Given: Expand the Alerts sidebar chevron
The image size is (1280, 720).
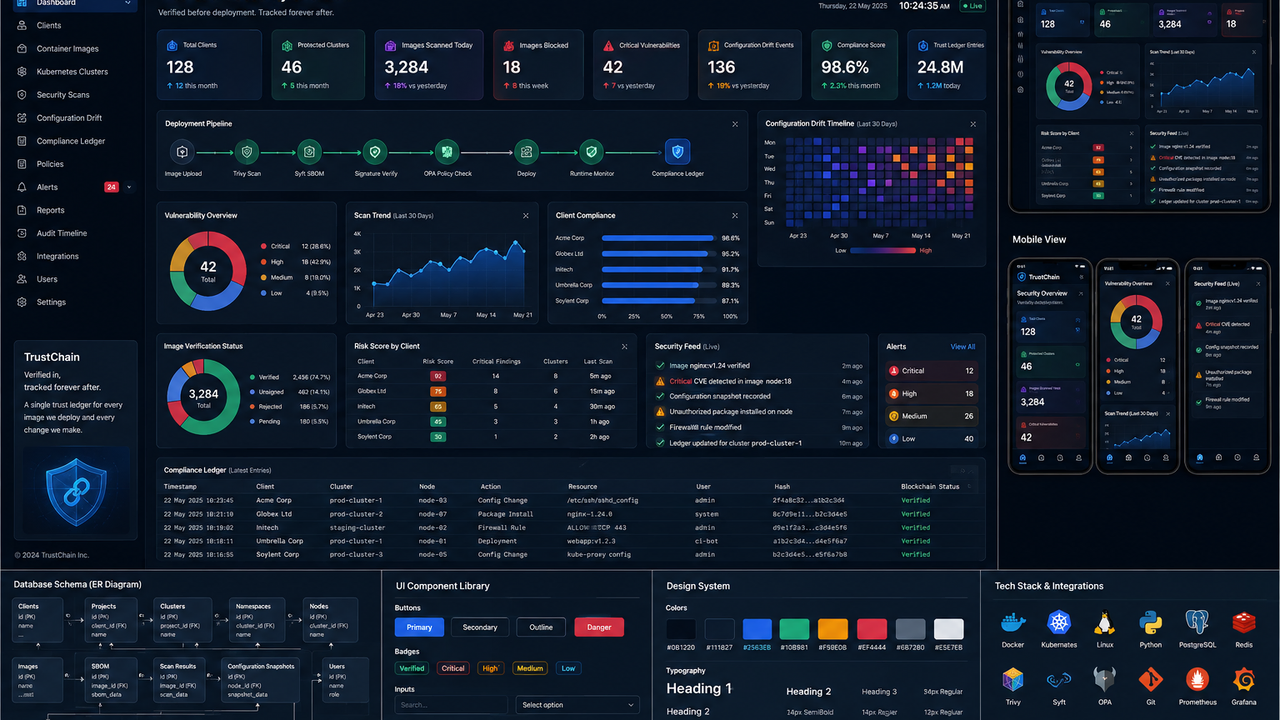Looking at the screenshot, I should (129, 187).
